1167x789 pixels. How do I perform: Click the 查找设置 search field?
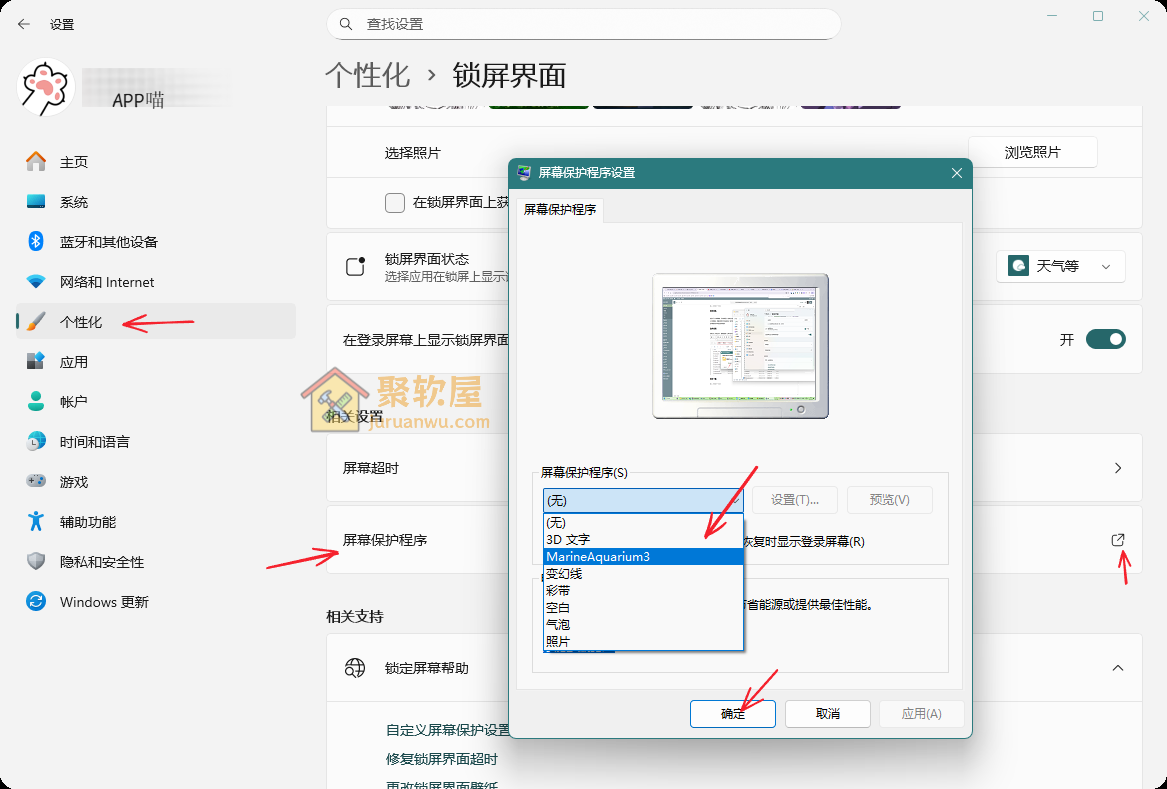coord(583,24)
